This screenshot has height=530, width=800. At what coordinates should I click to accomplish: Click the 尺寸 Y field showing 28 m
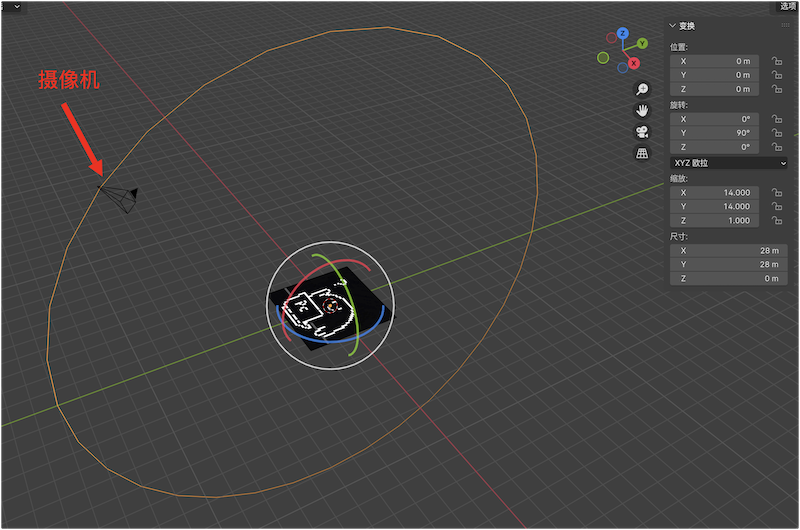(729, 265)
